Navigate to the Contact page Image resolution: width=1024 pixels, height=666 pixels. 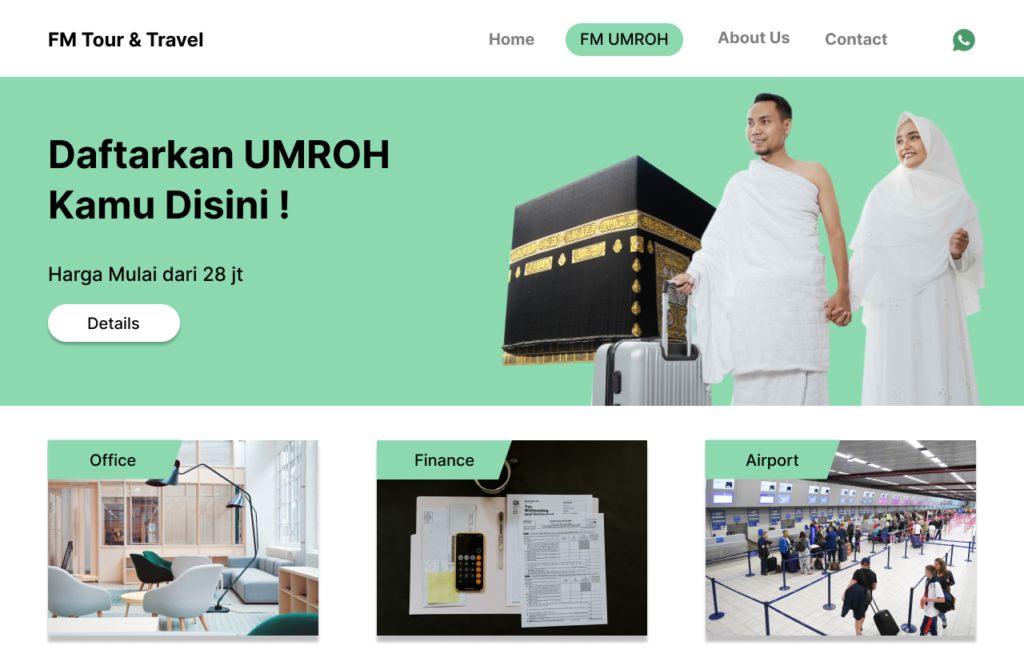pos(856,39)
